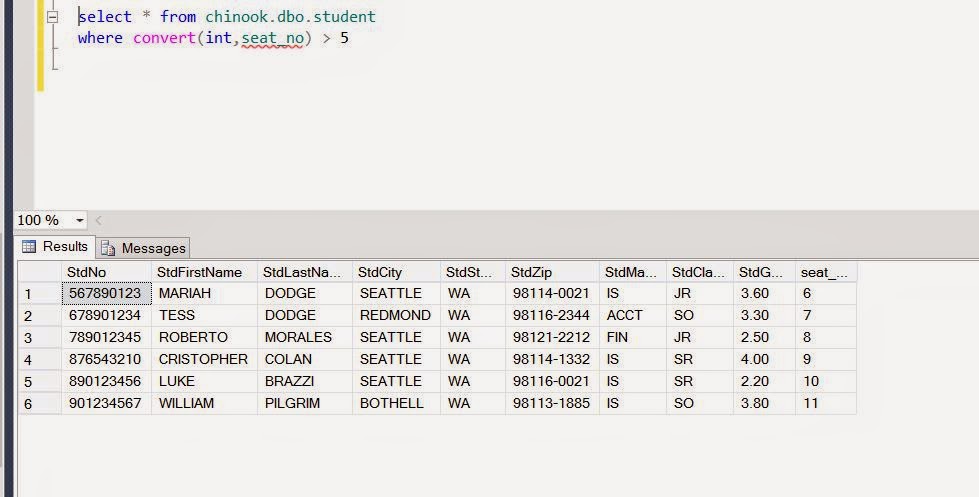Click zip cell 98114-1332

pyautogui.click(x=552, y=359)
